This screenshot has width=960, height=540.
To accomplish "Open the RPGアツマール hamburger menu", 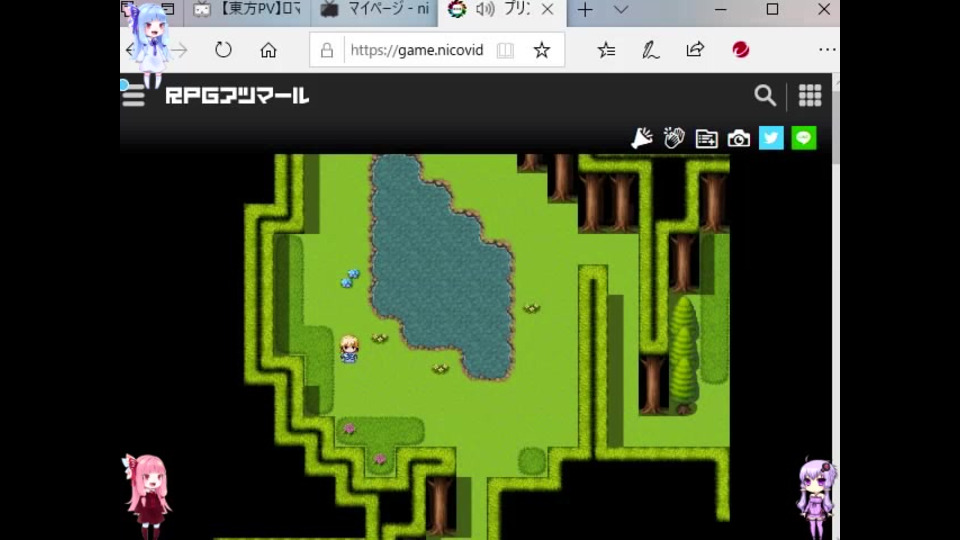I will coord(133,96).
